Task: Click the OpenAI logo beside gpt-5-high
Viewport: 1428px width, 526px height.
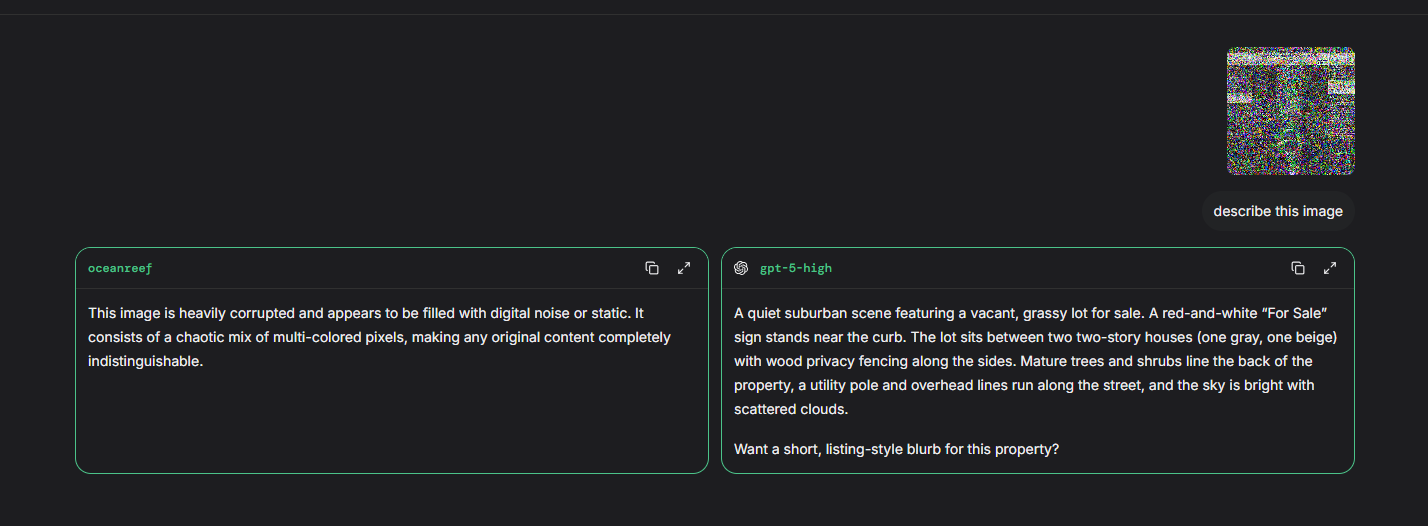Action: (x=741, y=268)
